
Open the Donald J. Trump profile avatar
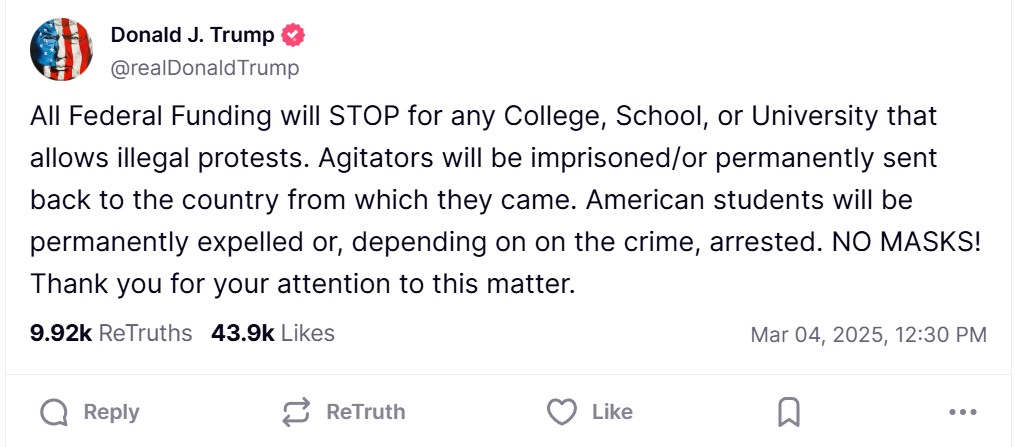62,50
